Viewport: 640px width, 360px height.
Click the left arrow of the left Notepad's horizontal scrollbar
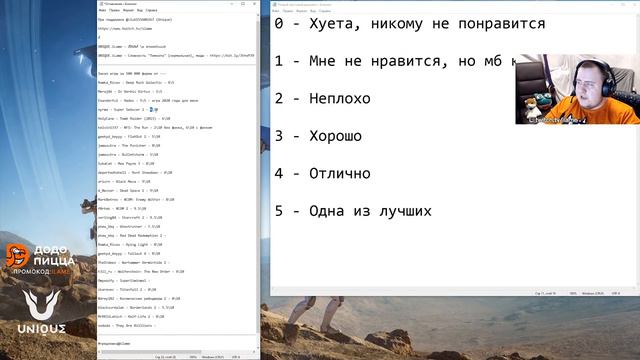click(99, 351)
